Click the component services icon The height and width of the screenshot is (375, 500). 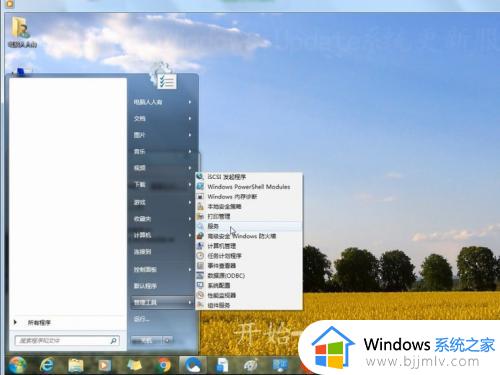tap(200, 305)
